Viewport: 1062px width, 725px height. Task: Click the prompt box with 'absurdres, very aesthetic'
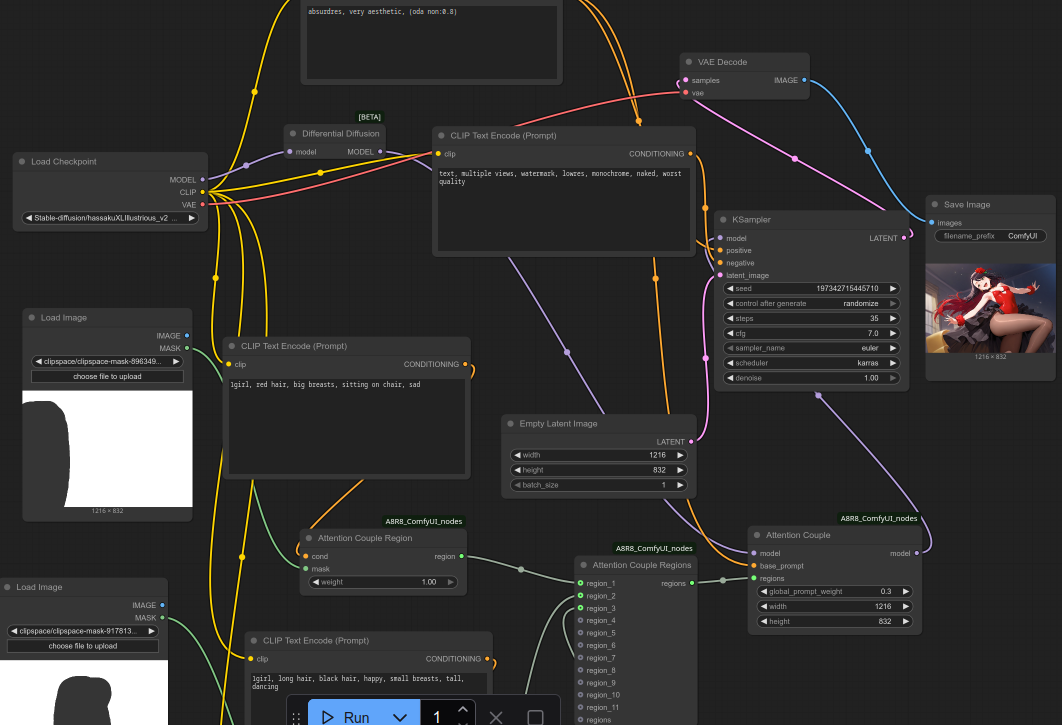coord(432,43)
